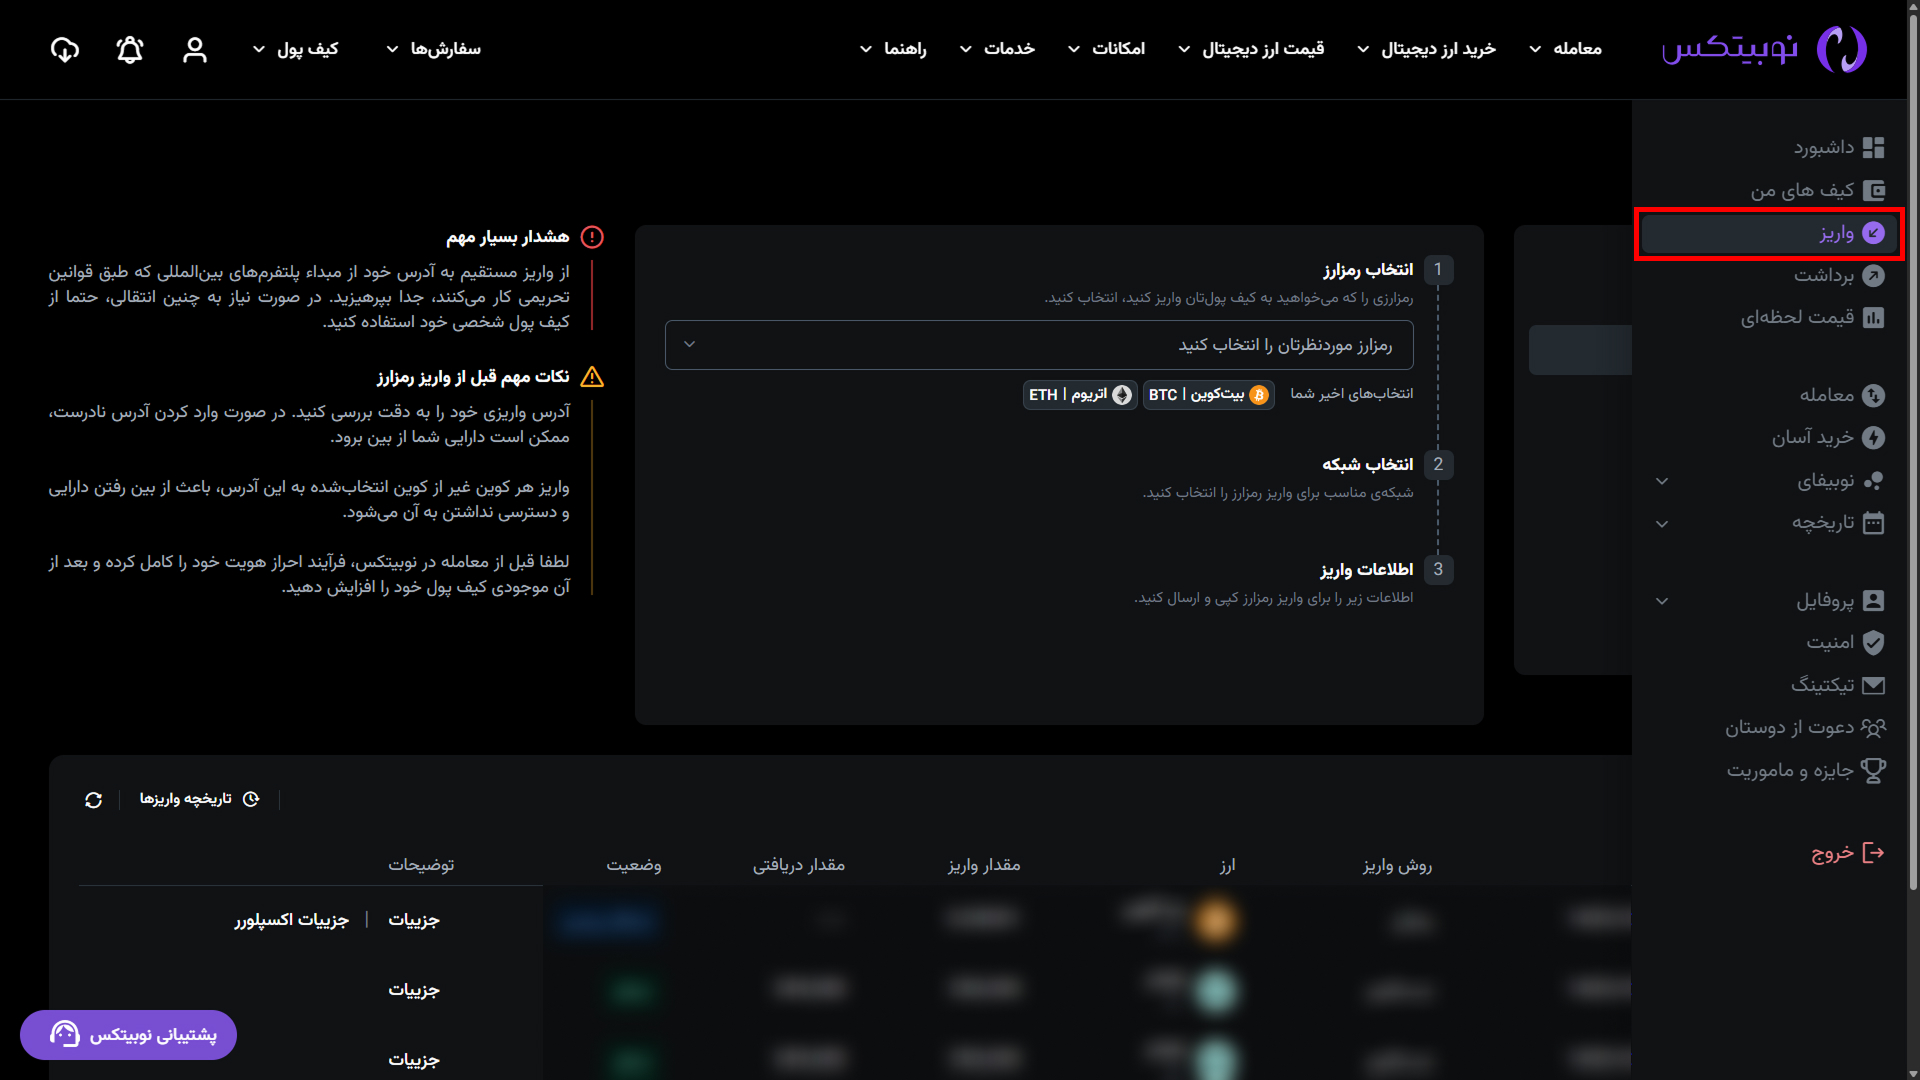Select the ETH اتریوم recent choice chip
The image size is (1920, 1080).
pos(1080,395)
